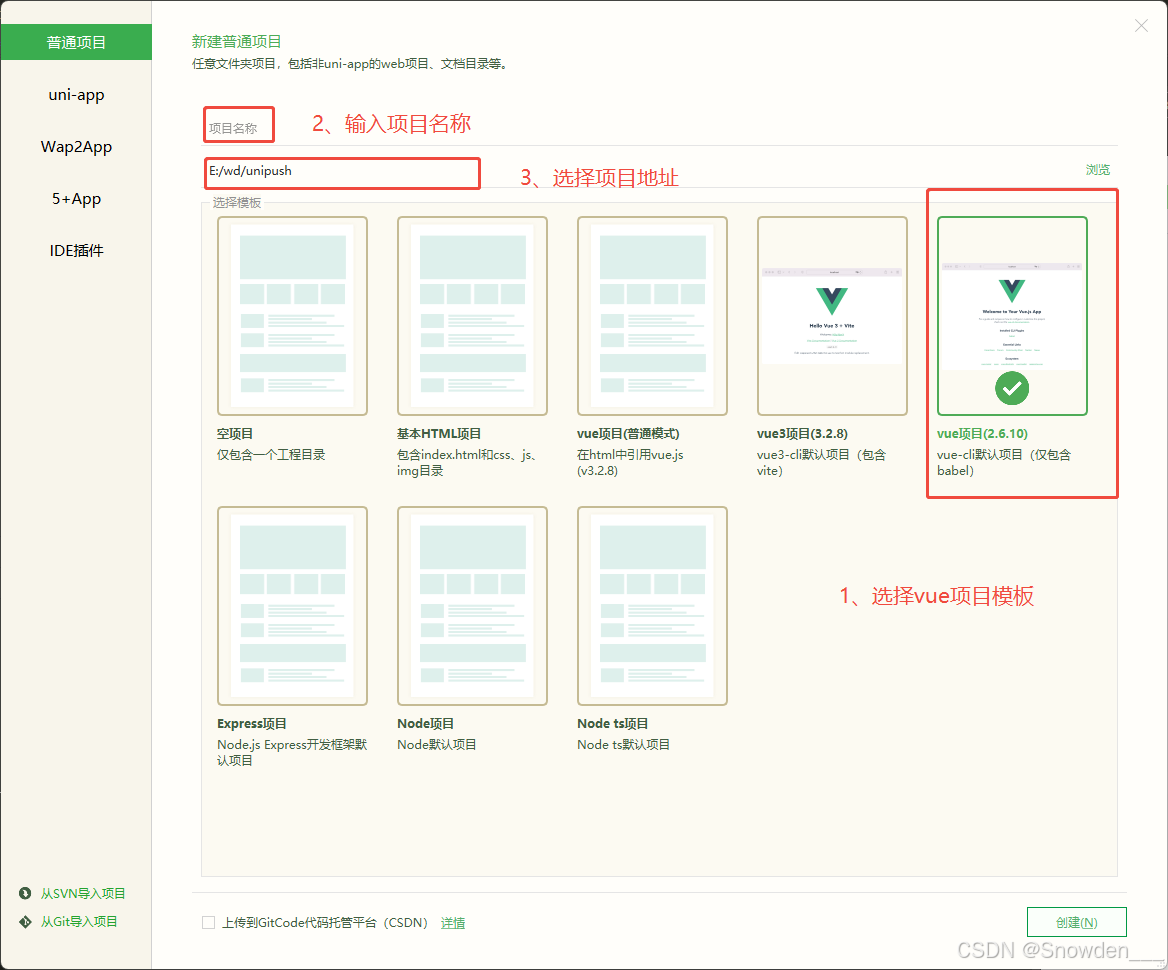Click the green checkmark on vue 2.6.10 template
The image size is (1168, 970).
pos(1012,388)
